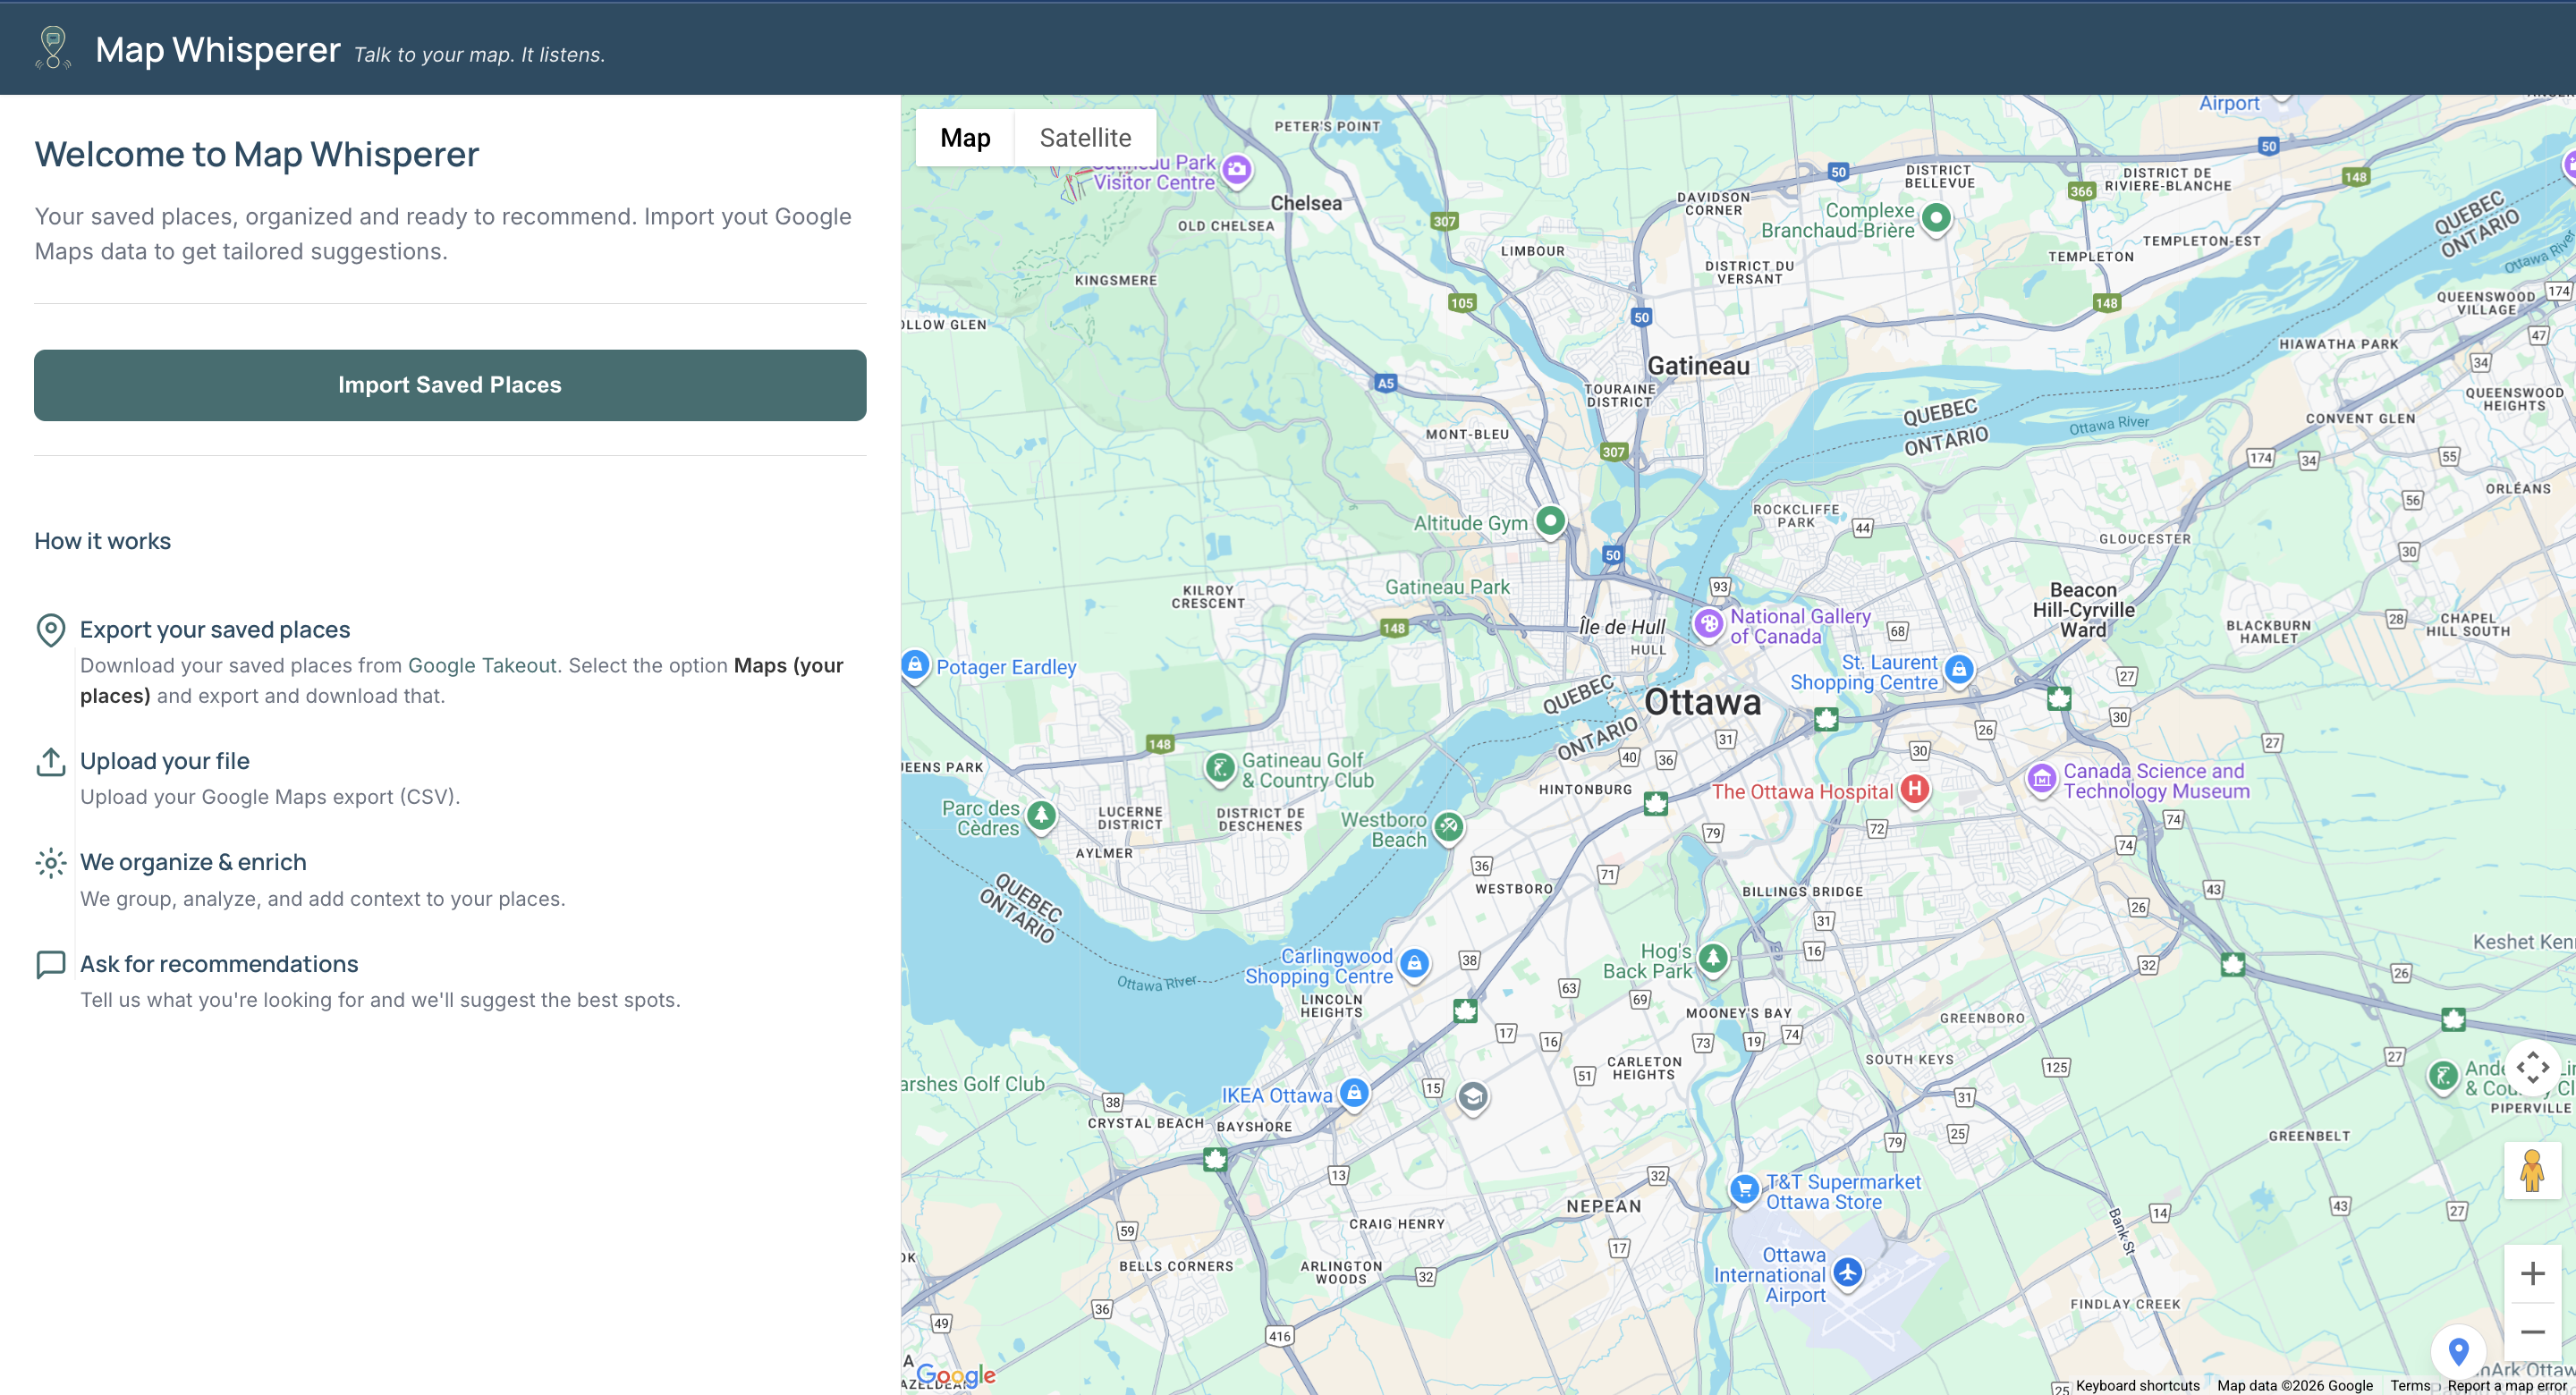Click Report a map error

(x=2506, y=1385)
